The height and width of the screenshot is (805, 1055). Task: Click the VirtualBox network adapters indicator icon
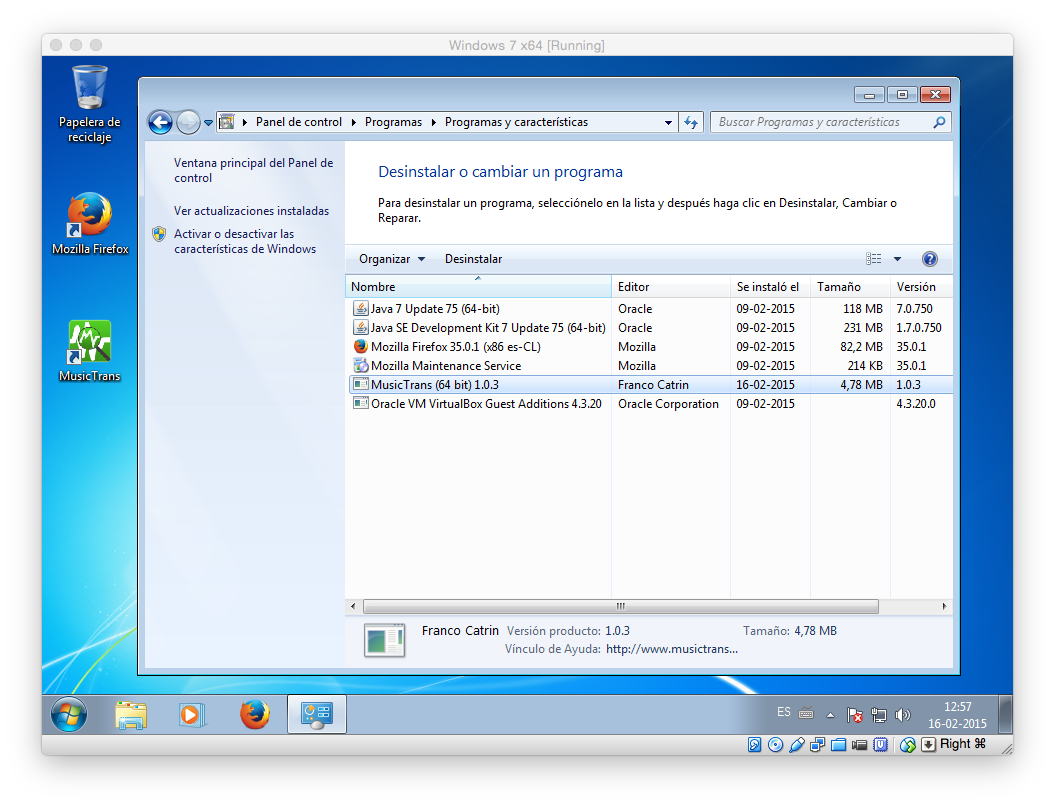coord(817,744)
